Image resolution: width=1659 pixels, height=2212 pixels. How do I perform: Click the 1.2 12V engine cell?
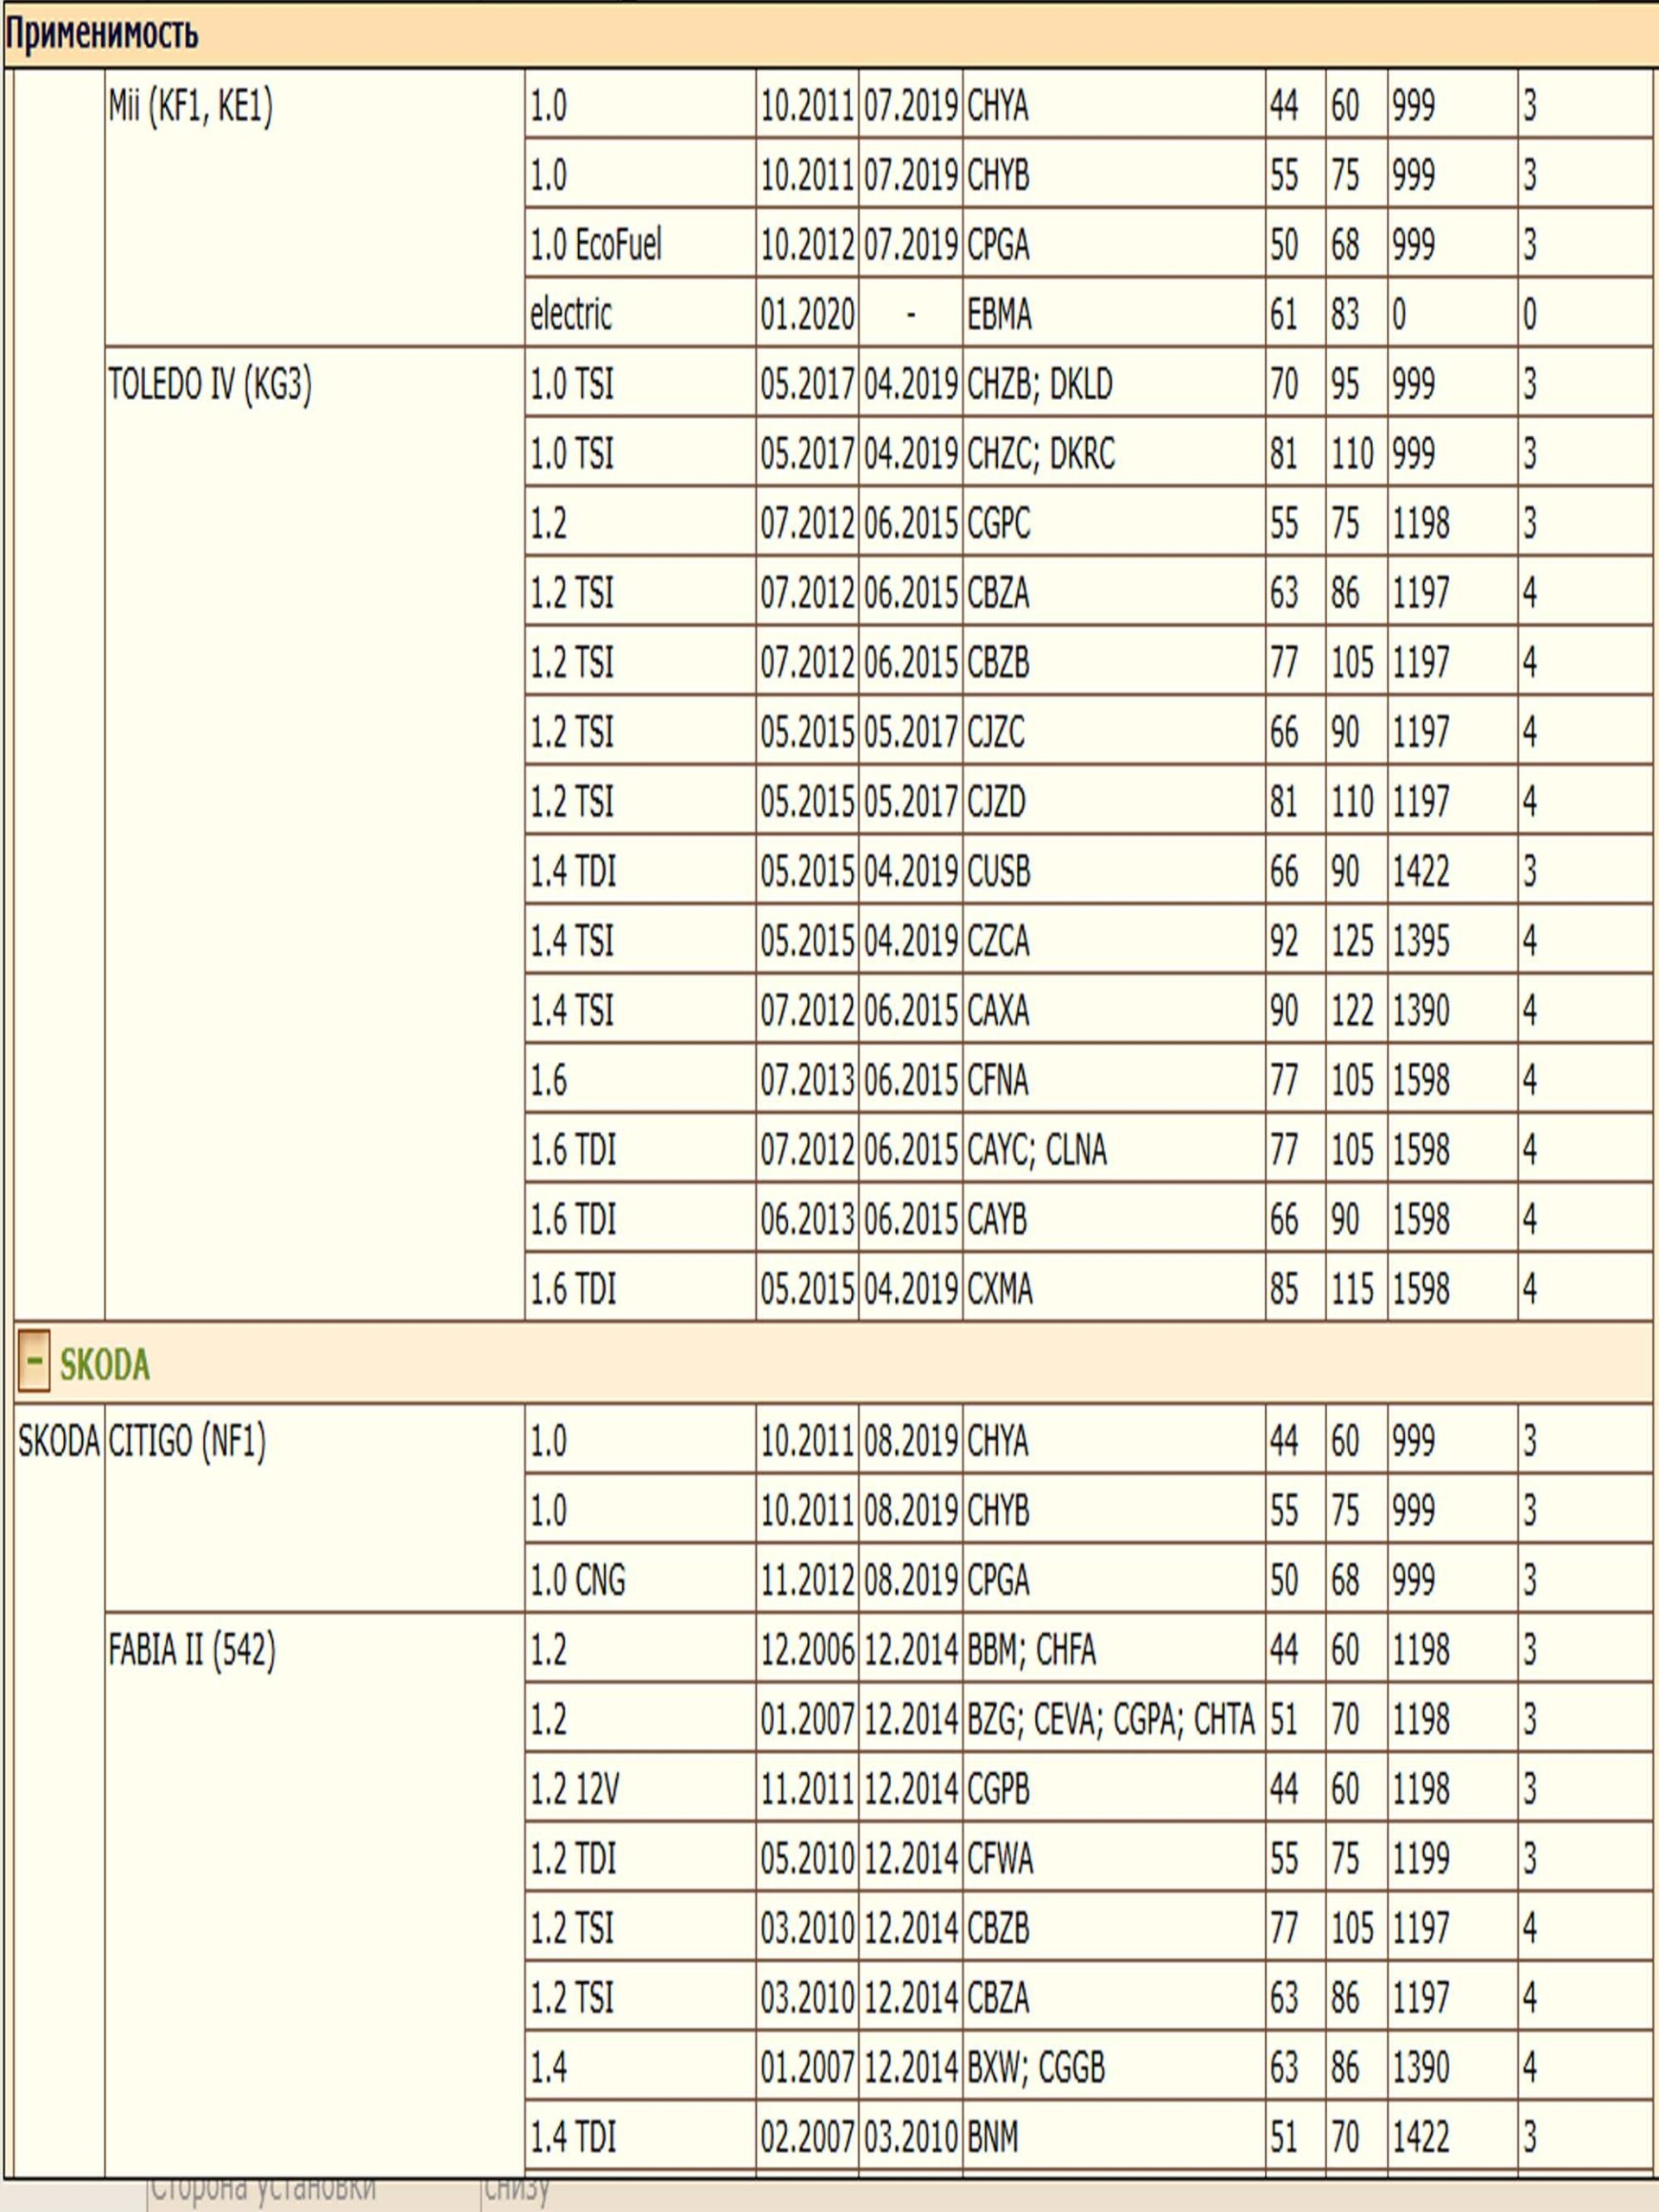pos(574,1789)
